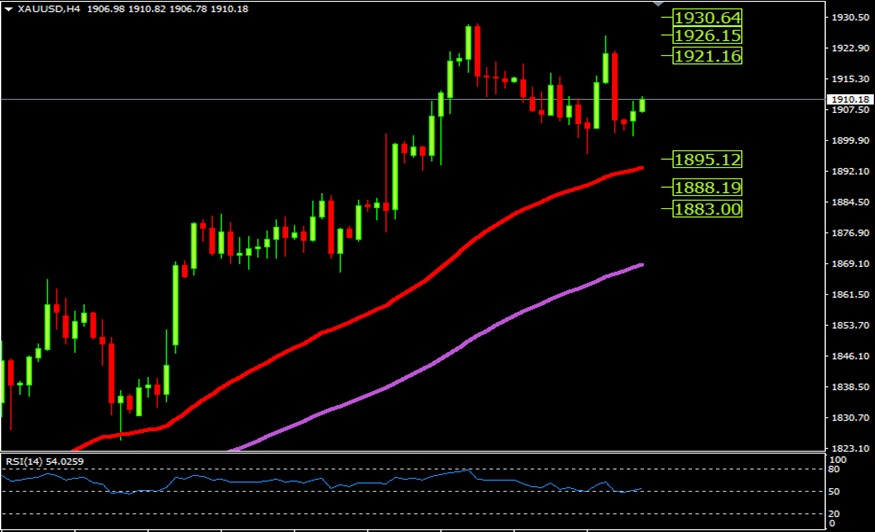Click the 1930.50 mark on price axis
Viewport: 875px width, 532px height.
point(848,18)
